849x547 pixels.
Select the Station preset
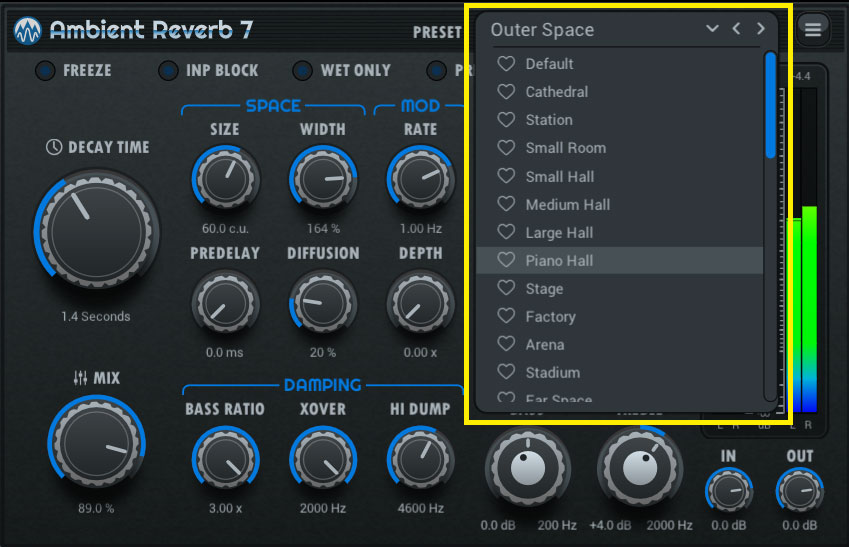click(619, 120)
